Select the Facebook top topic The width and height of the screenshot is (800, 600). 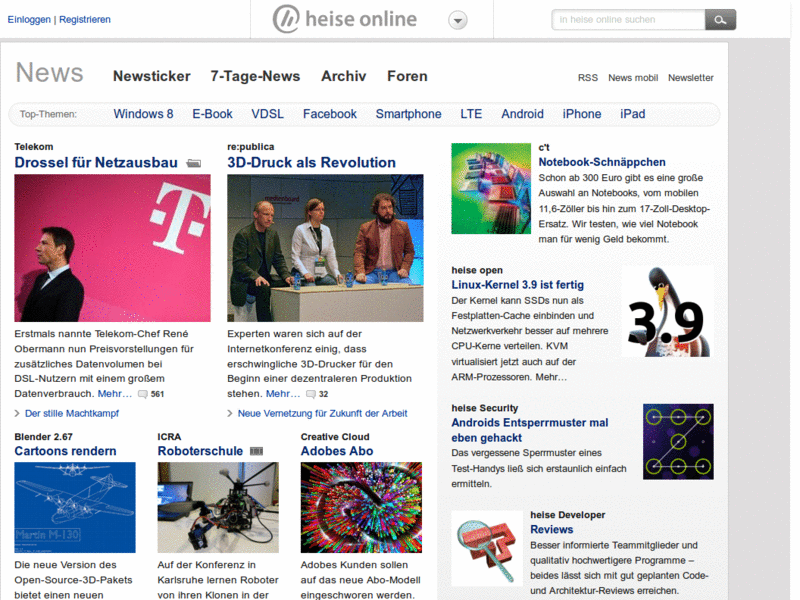tap(330, 114)
